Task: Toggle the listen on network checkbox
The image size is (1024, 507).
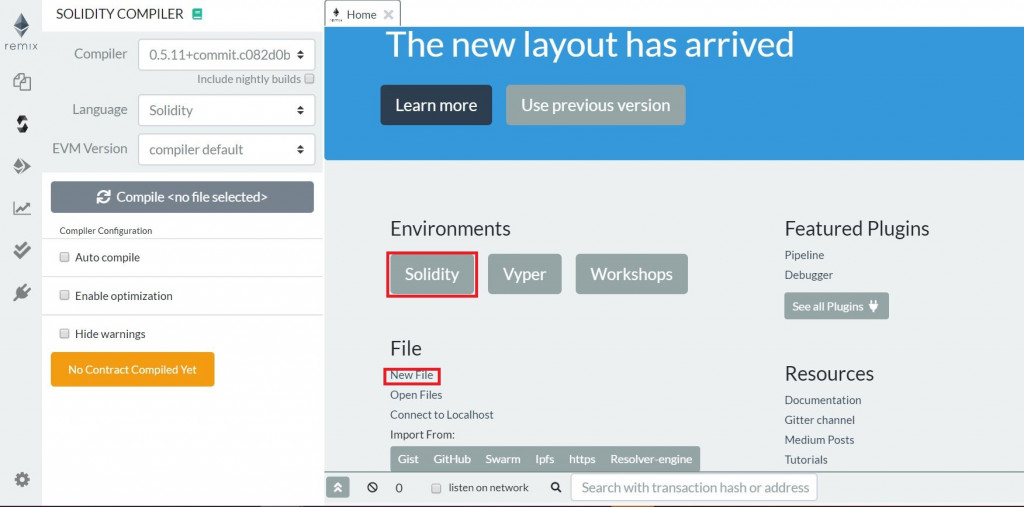Action: click(x=437, y=488)
